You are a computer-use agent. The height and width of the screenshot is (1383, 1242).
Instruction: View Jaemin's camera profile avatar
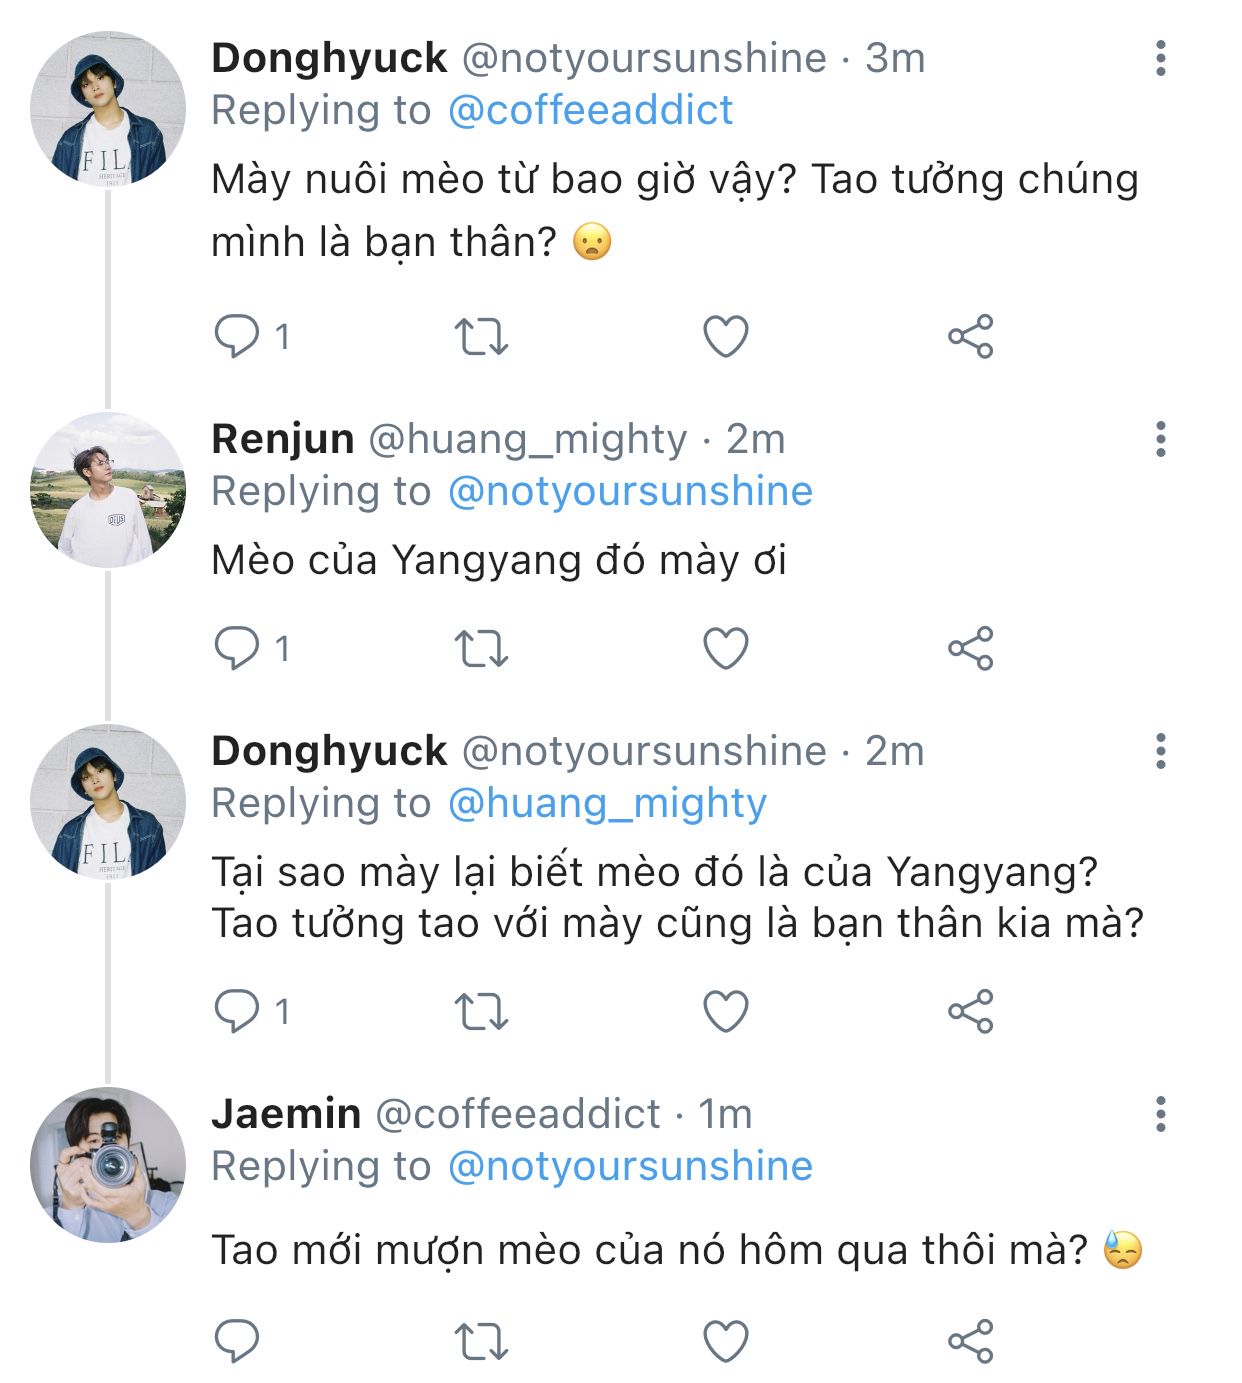pyautogui.click(x=108, y=1165)
